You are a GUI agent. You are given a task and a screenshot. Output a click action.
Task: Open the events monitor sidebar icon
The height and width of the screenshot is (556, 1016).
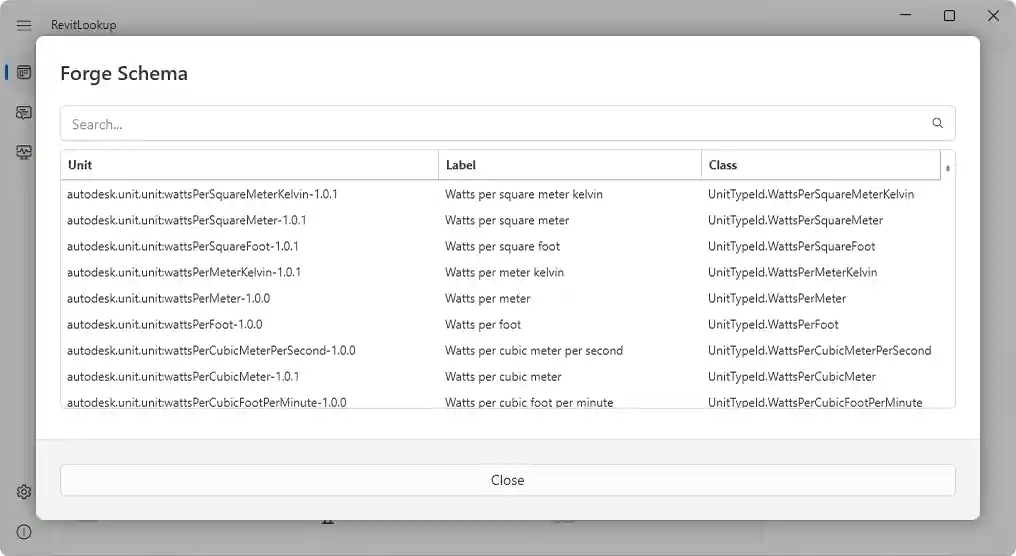24,153
